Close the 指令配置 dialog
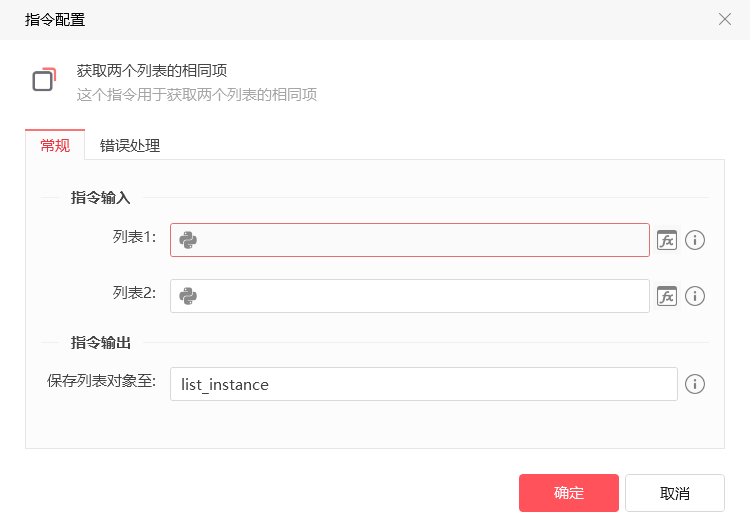This screenshot has width=750, height=532. point(725,19)
